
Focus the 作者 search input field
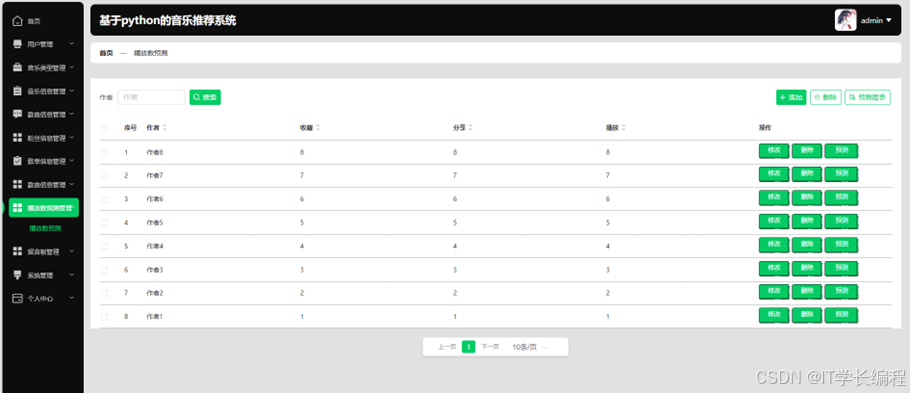coord(151,98)
